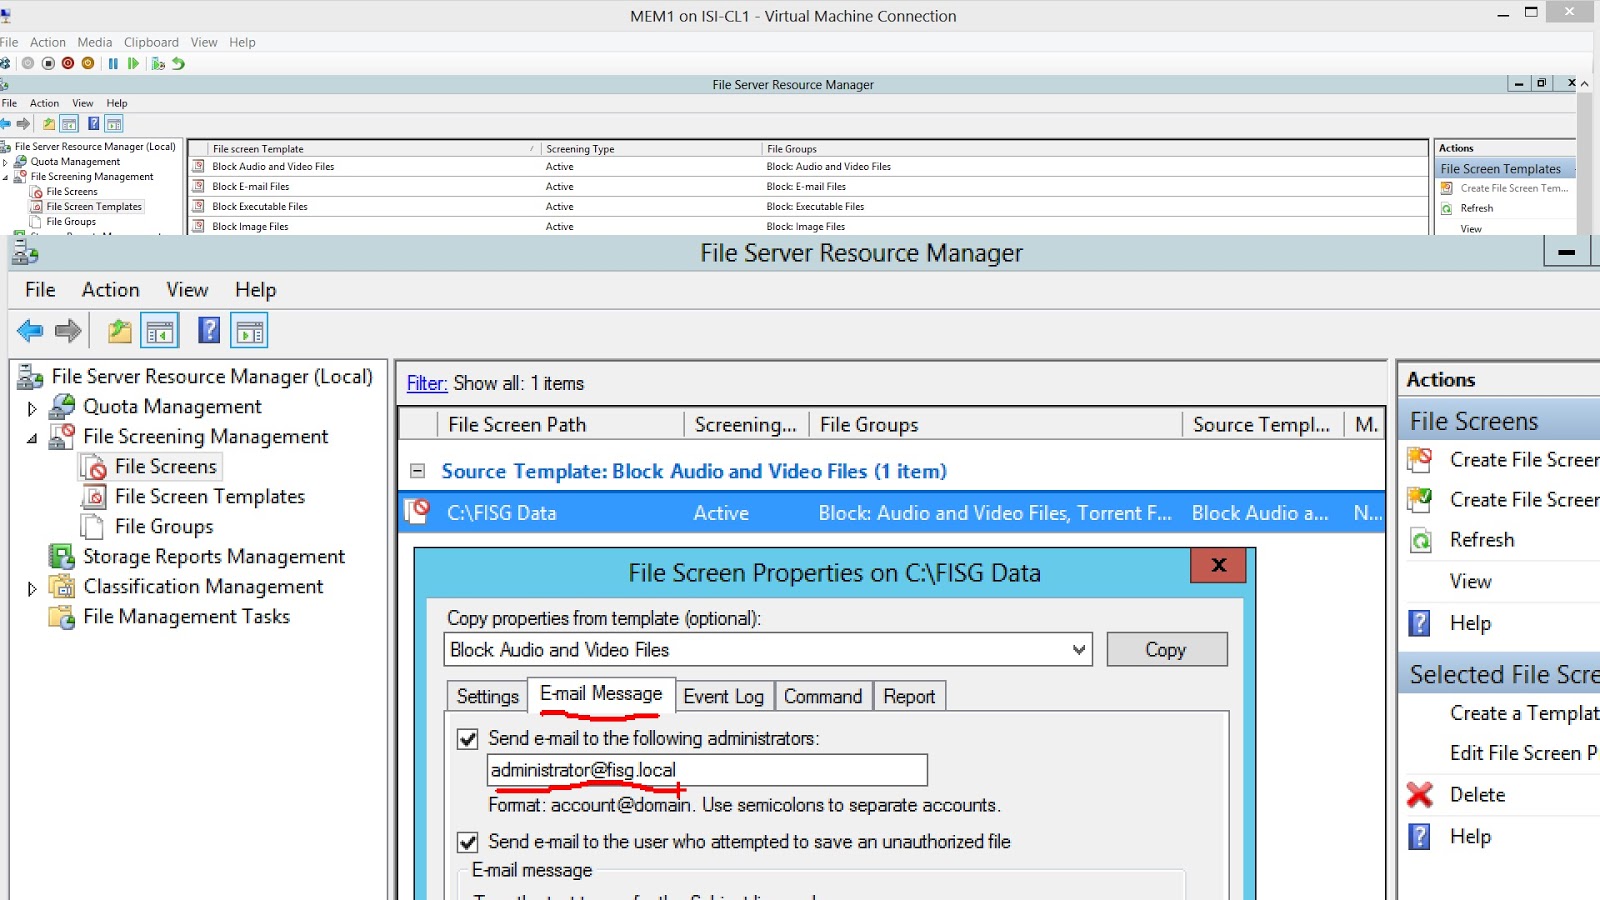
Task: Enable send e-mail to attempting user checkbox
Action: [x=468, y=842]
